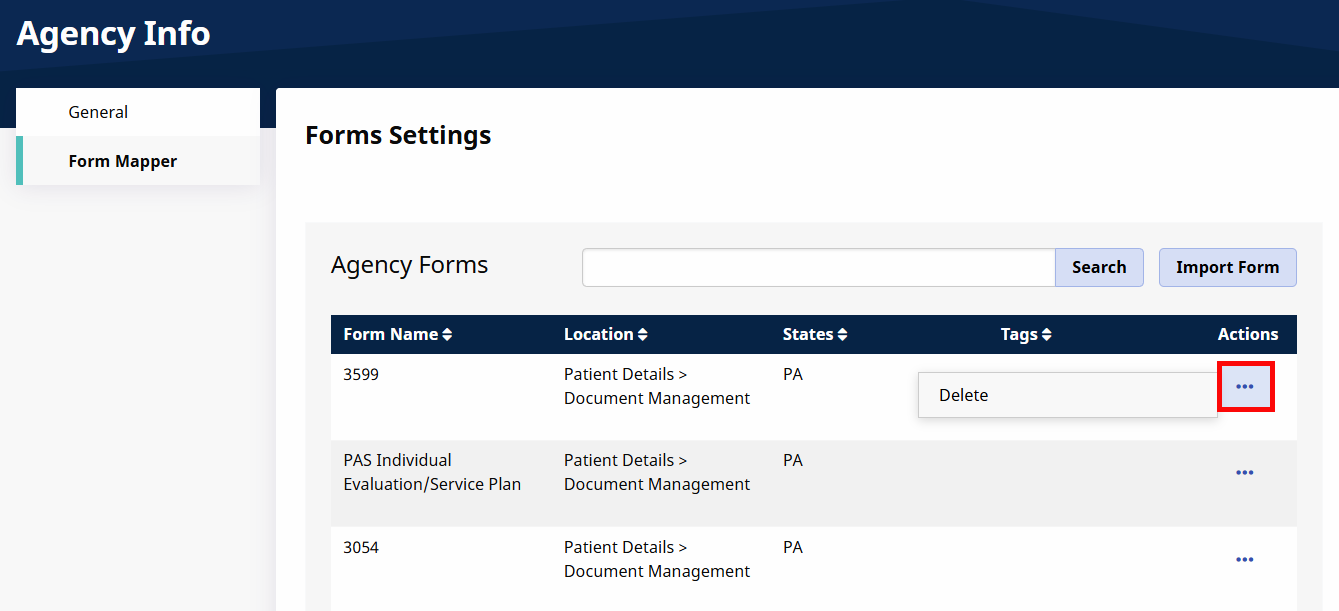Screen dimensions: 1339x611
Task: Sort by States arrows icon
Action: [843, 335]
